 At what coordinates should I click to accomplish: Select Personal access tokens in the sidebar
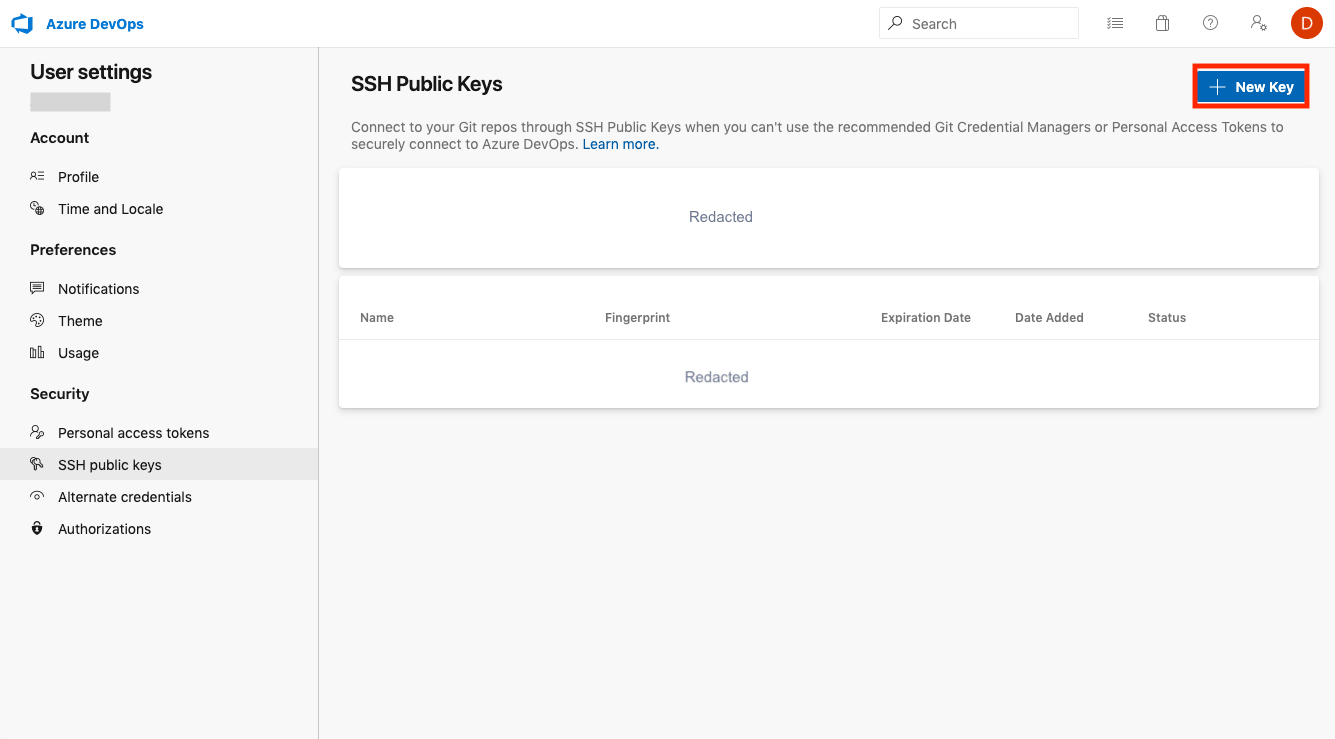coord(133,432)
